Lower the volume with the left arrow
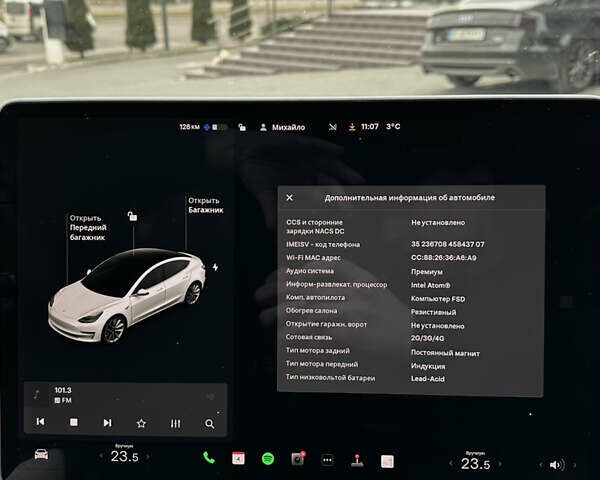Image resolution: width=600 pixels, height=480 pixels. point(541,465)
